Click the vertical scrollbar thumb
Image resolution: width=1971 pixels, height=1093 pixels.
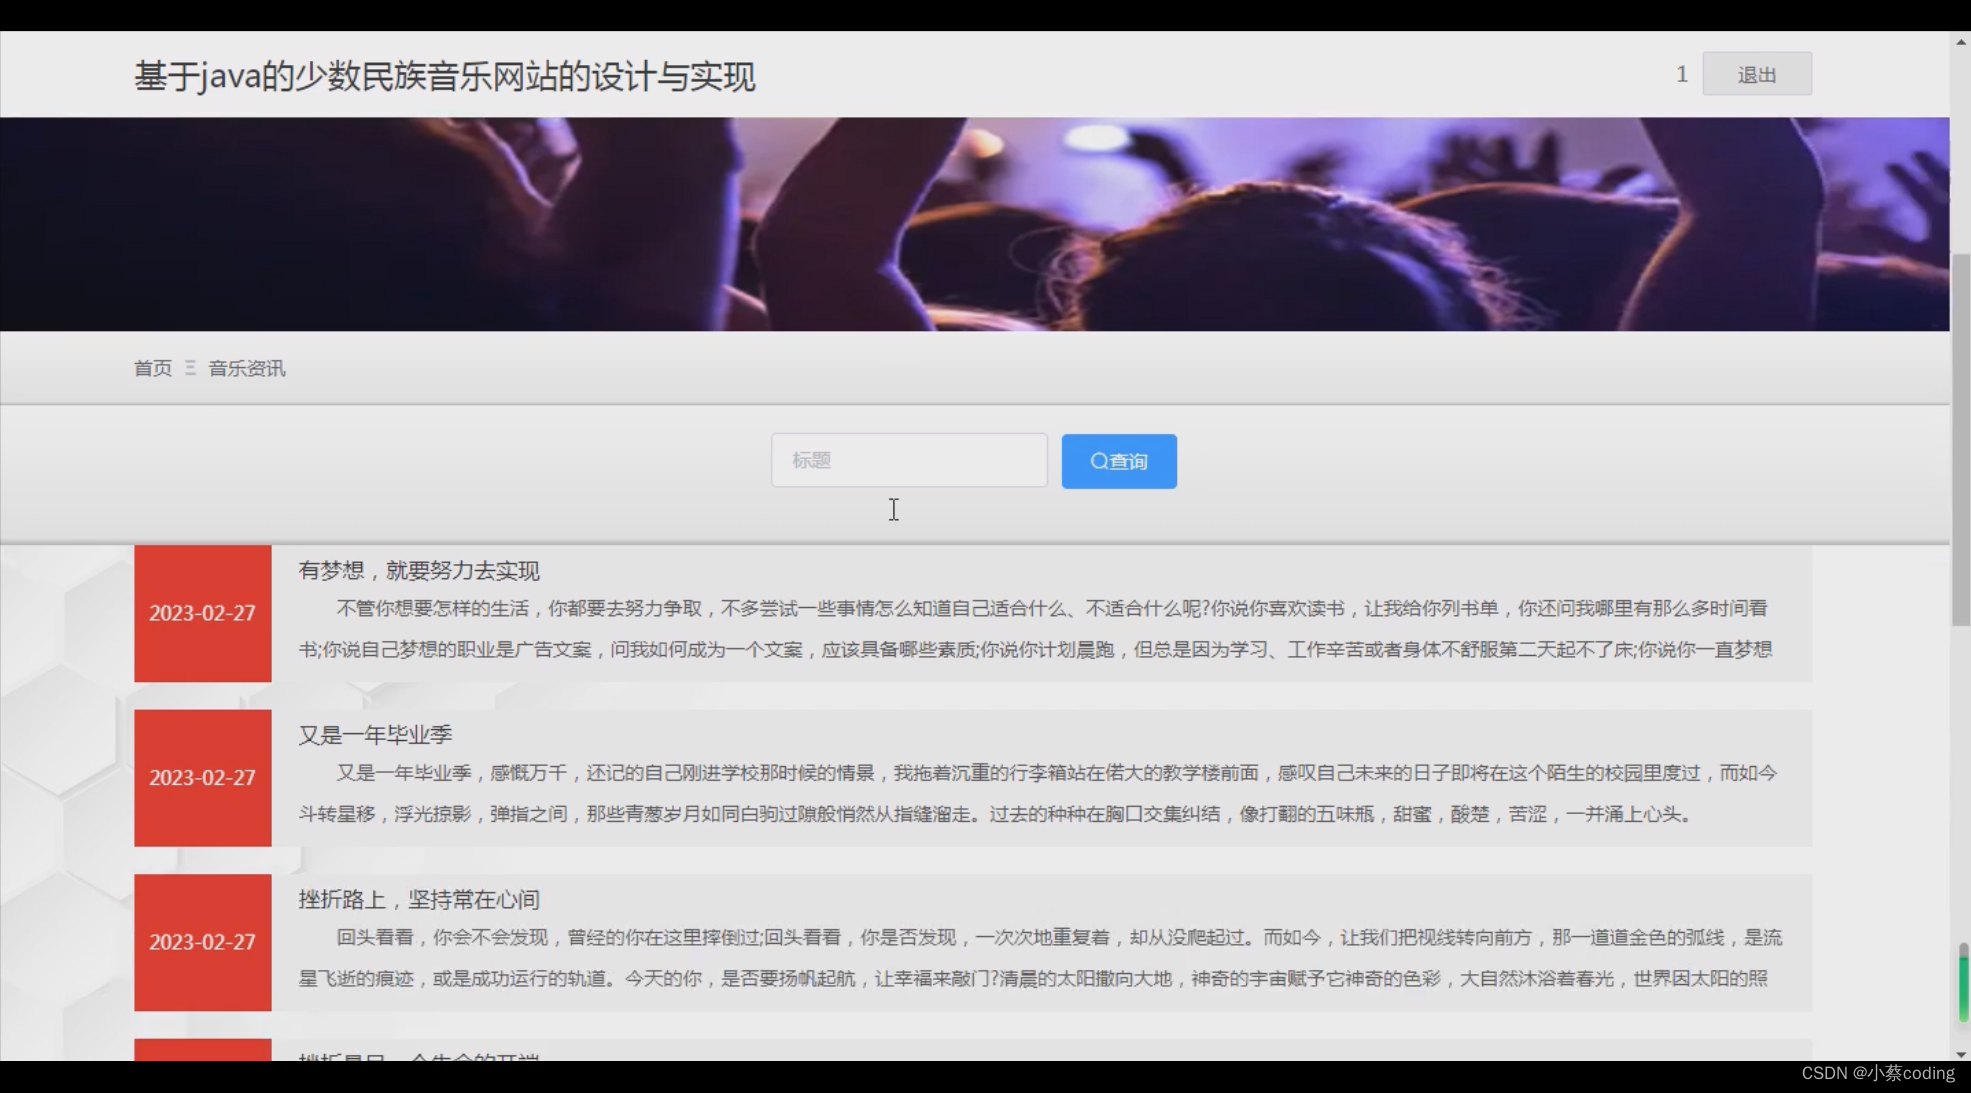1960,440
